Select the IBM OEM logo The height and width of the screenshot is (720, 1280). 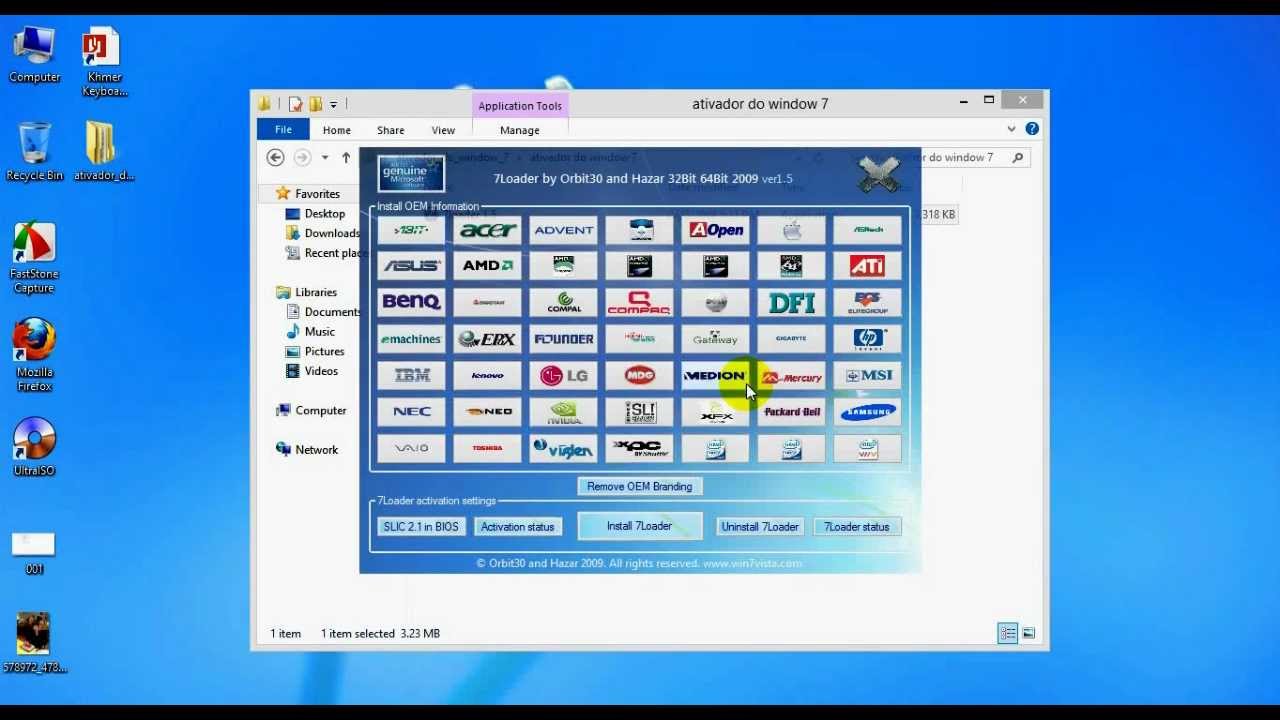[x=411, y=376]
